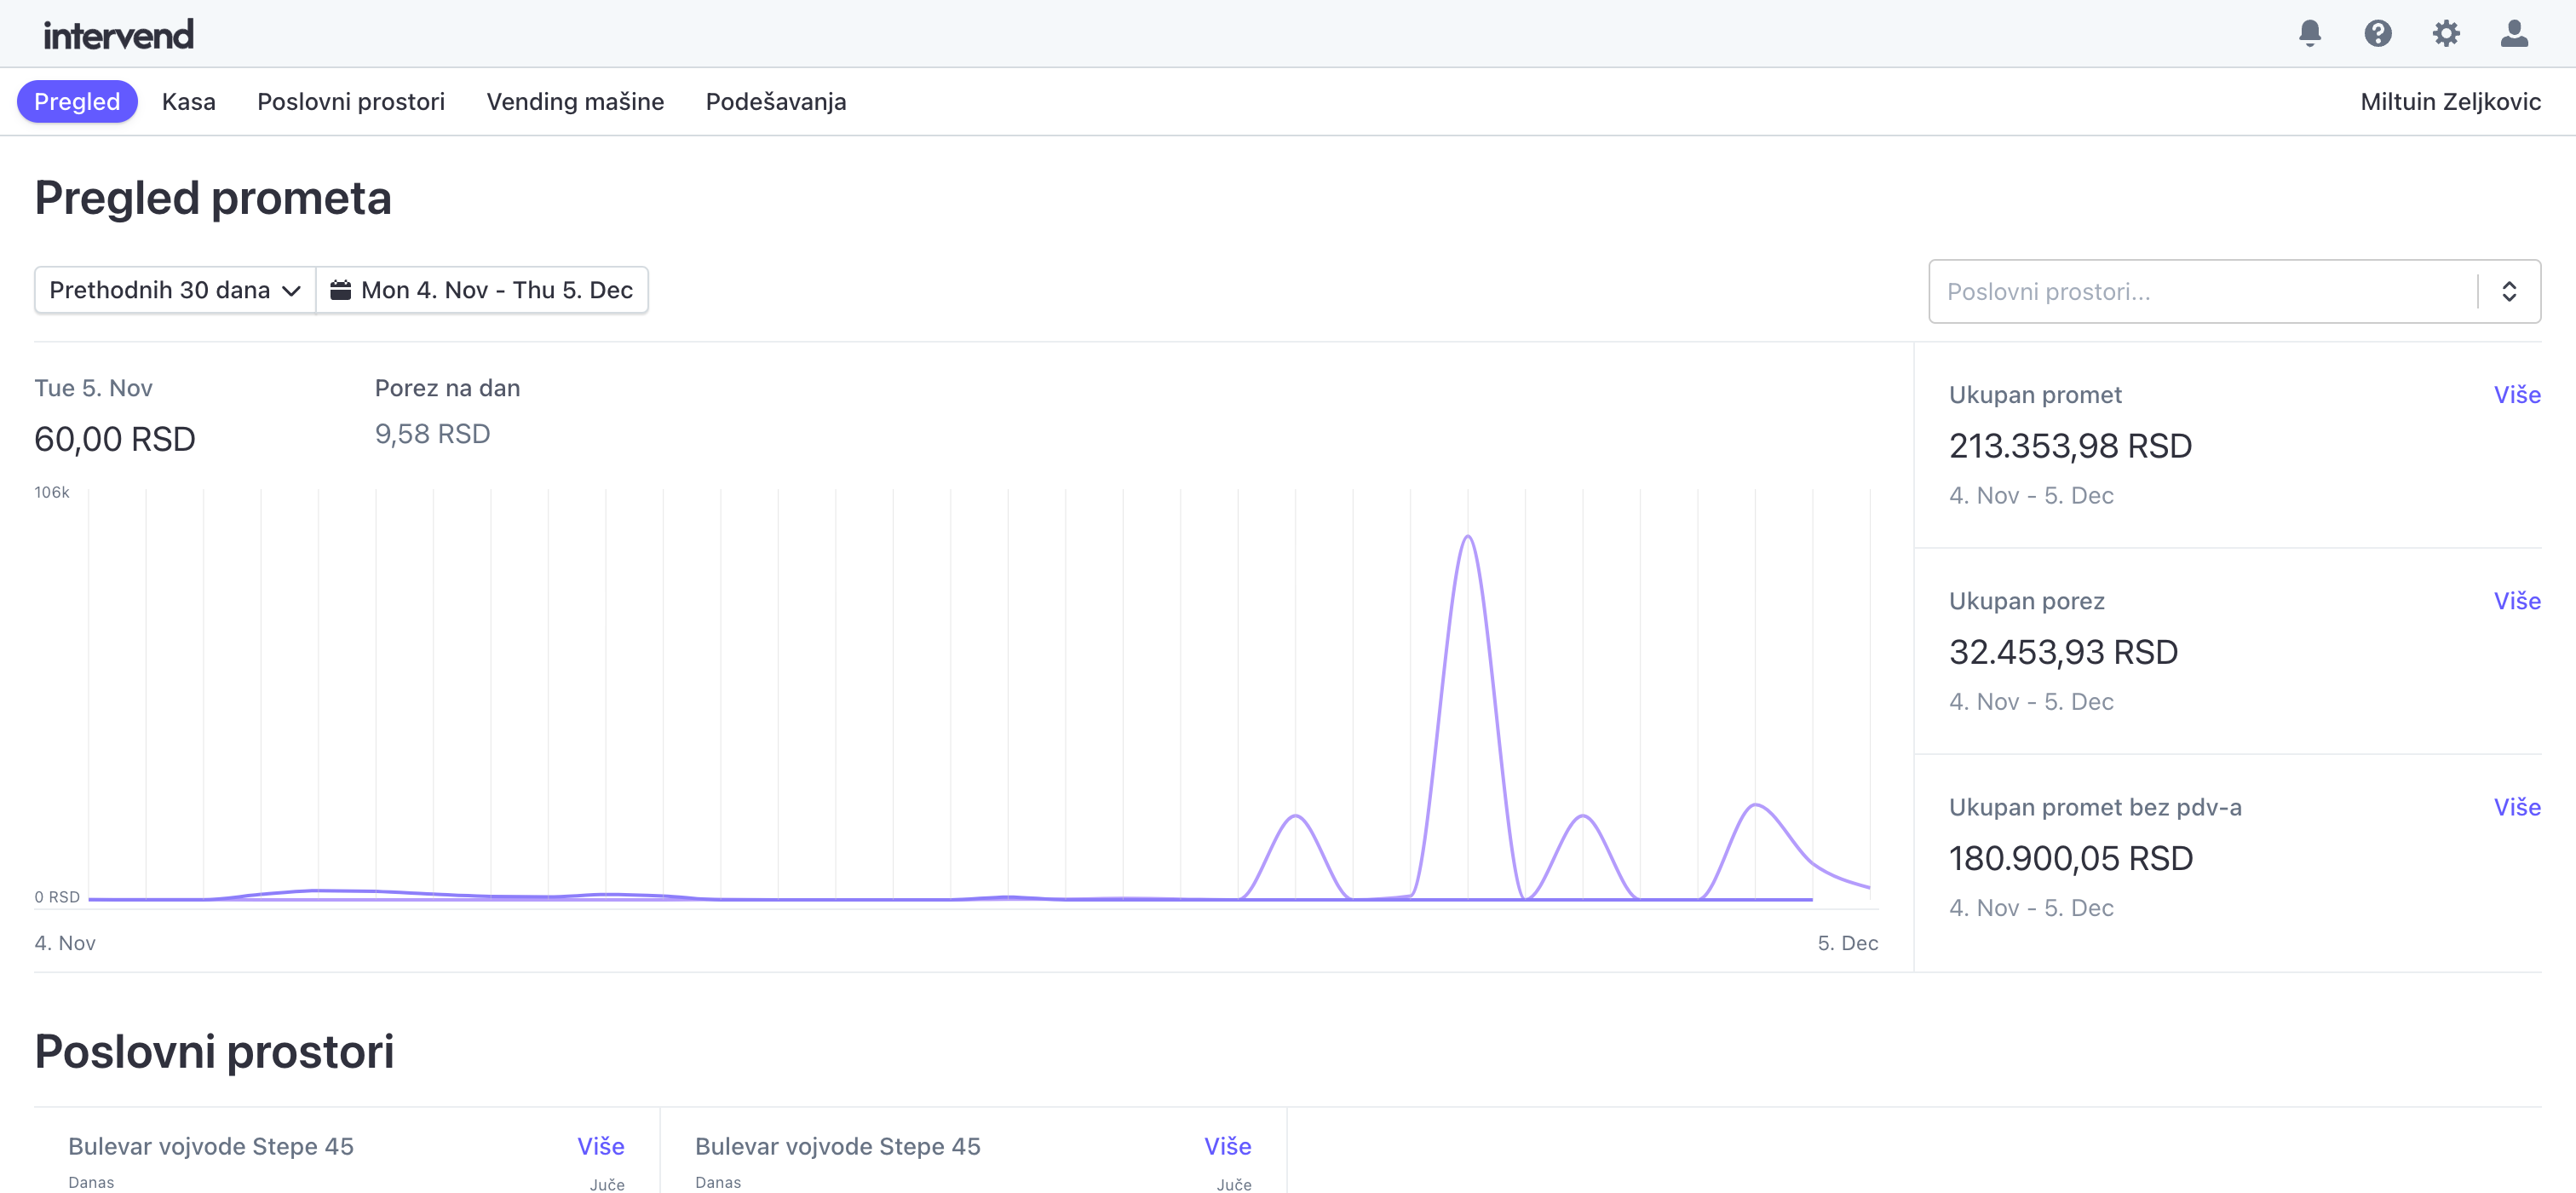Viewport: 2576px width, 1193px height.
Task: Switch to the Kasa tab
Action: (188, 101)
